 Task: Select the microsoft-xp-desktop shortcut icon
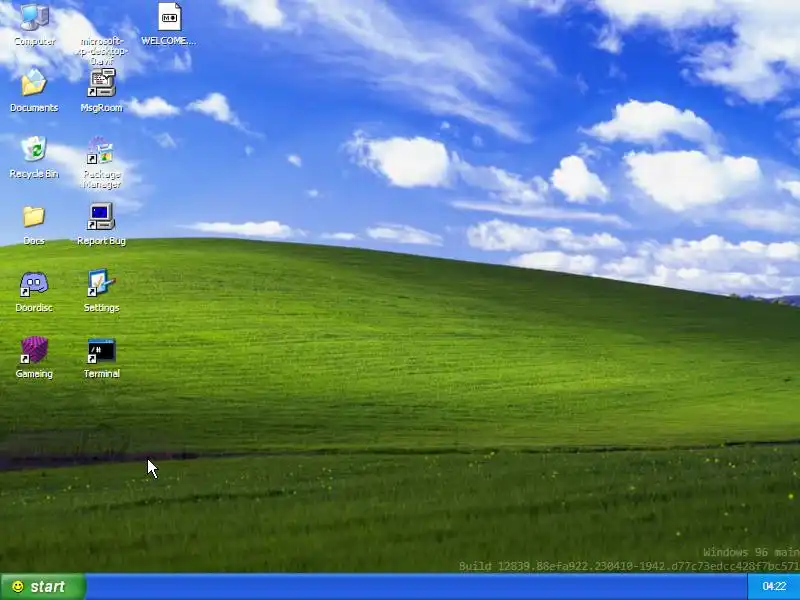click(101, 50)
